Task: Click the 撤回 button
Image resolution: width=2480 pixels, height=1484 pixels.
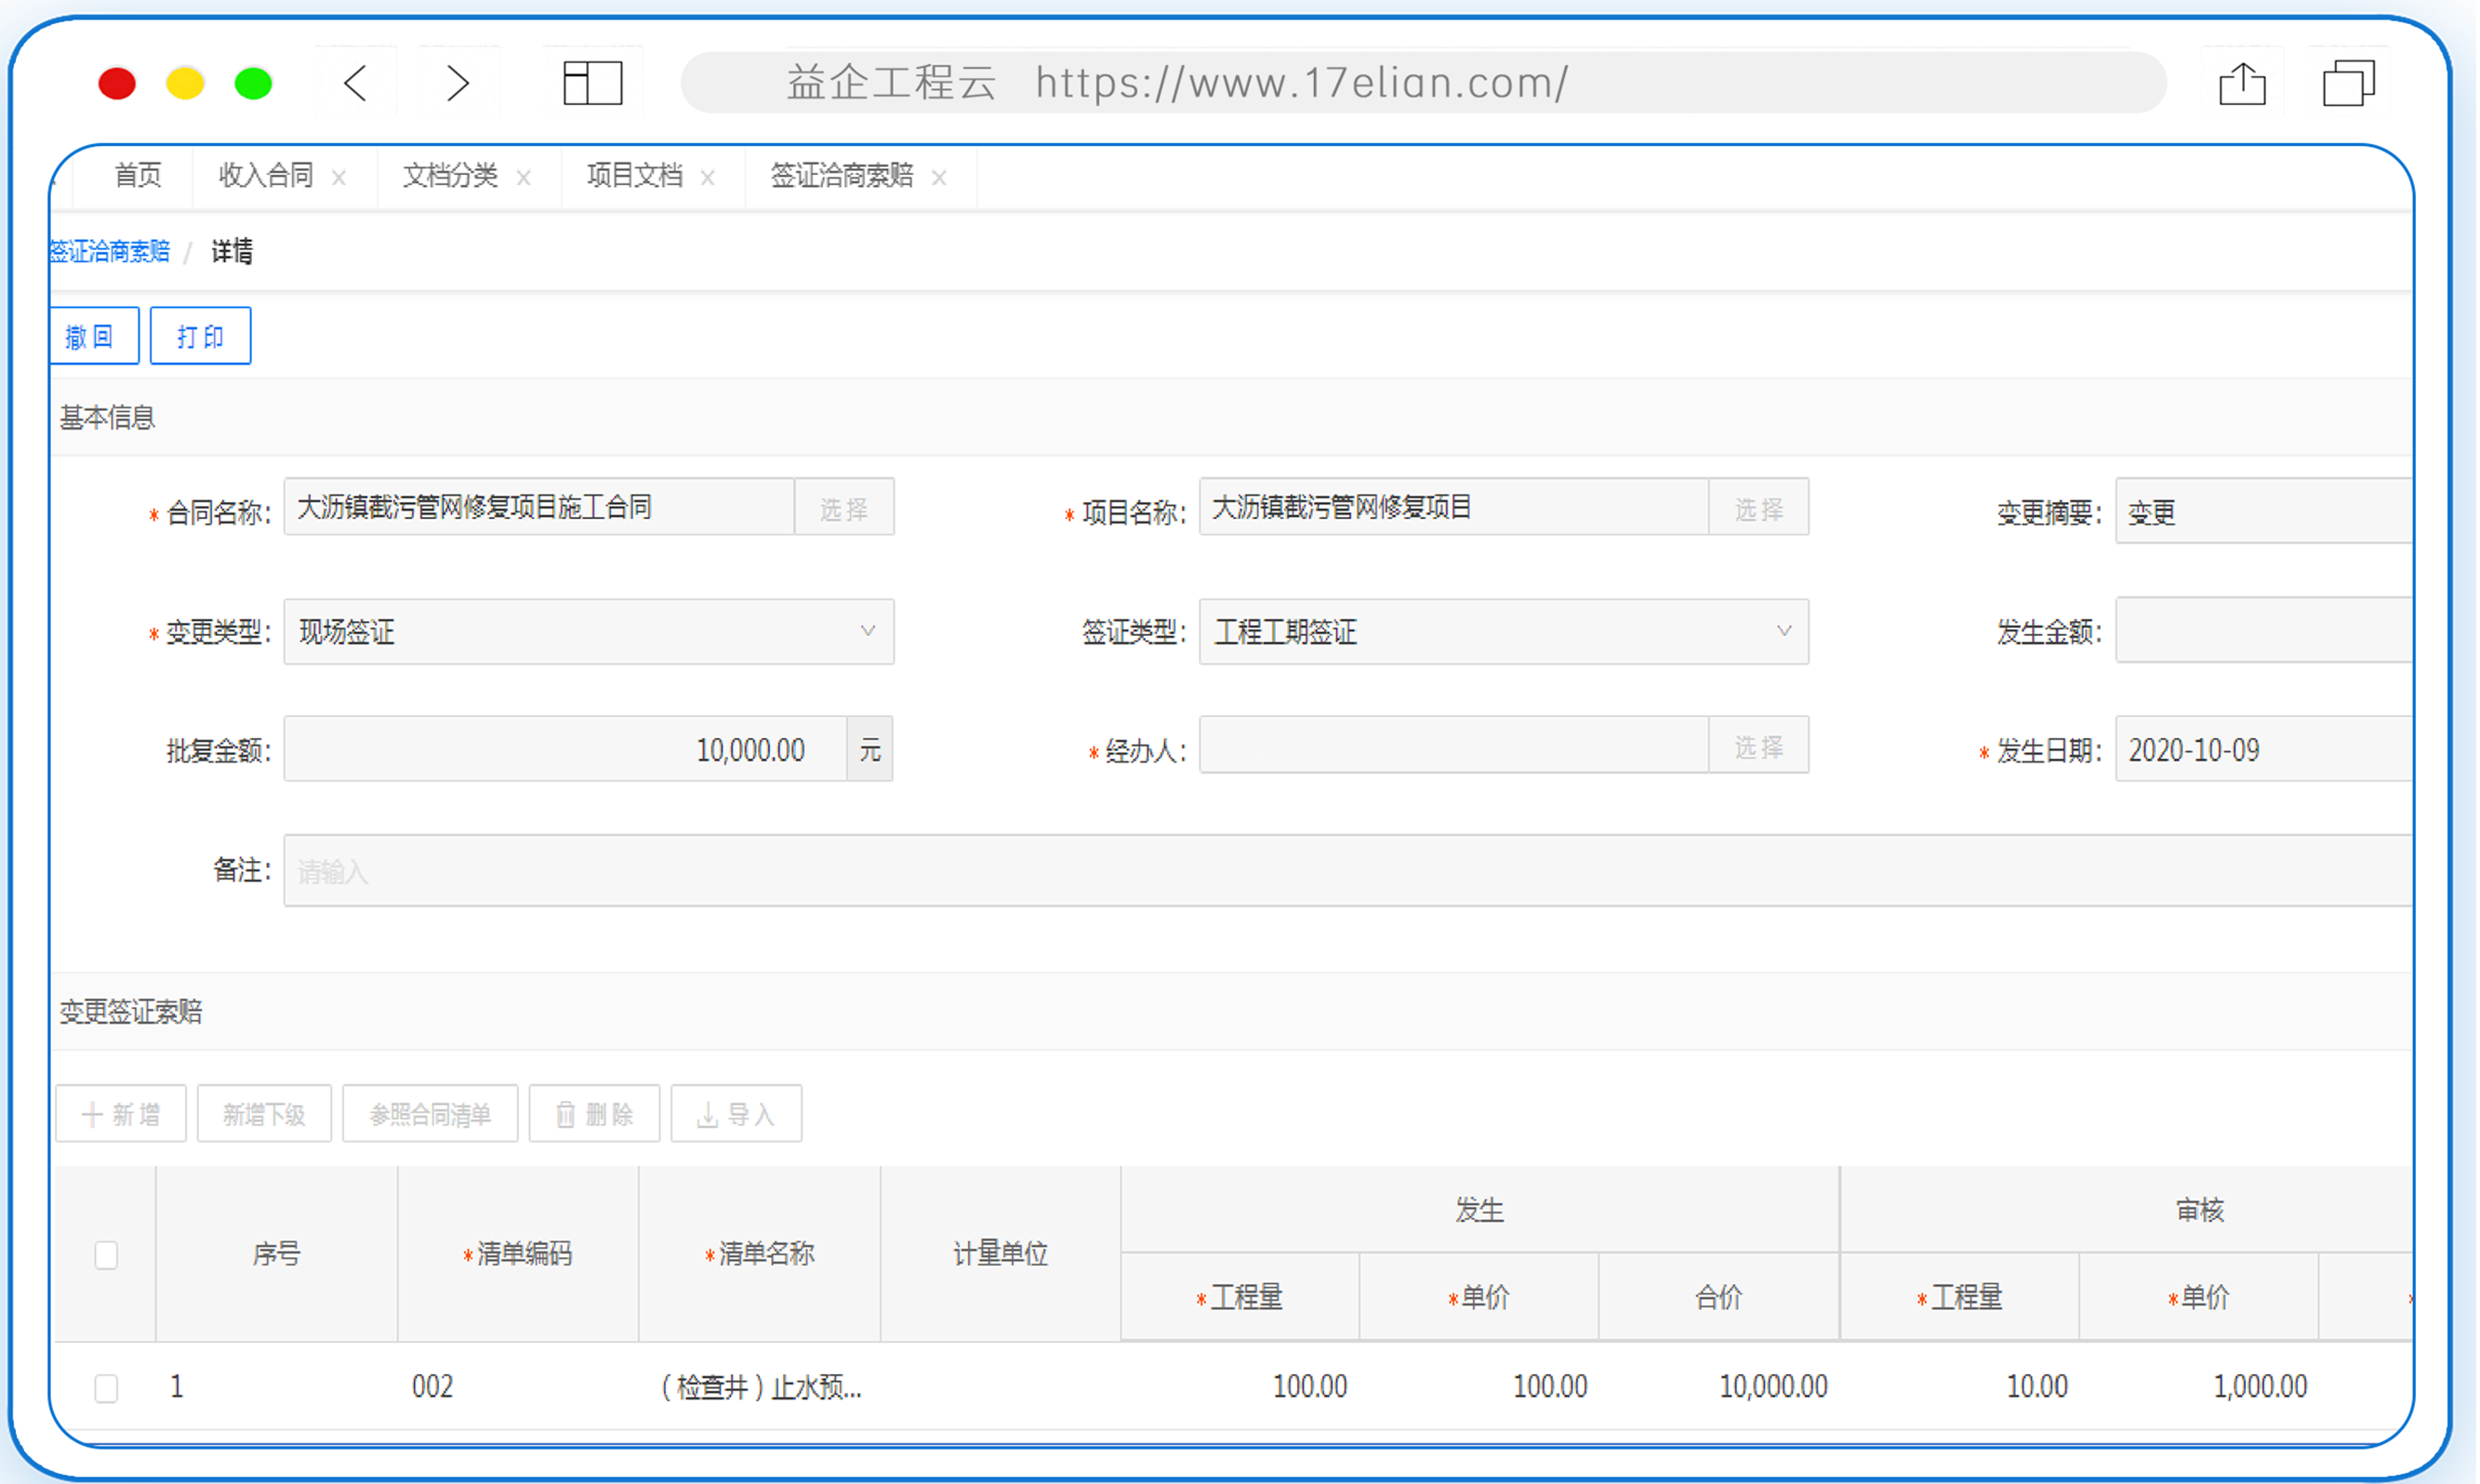Action: click(x=94, y=336)
